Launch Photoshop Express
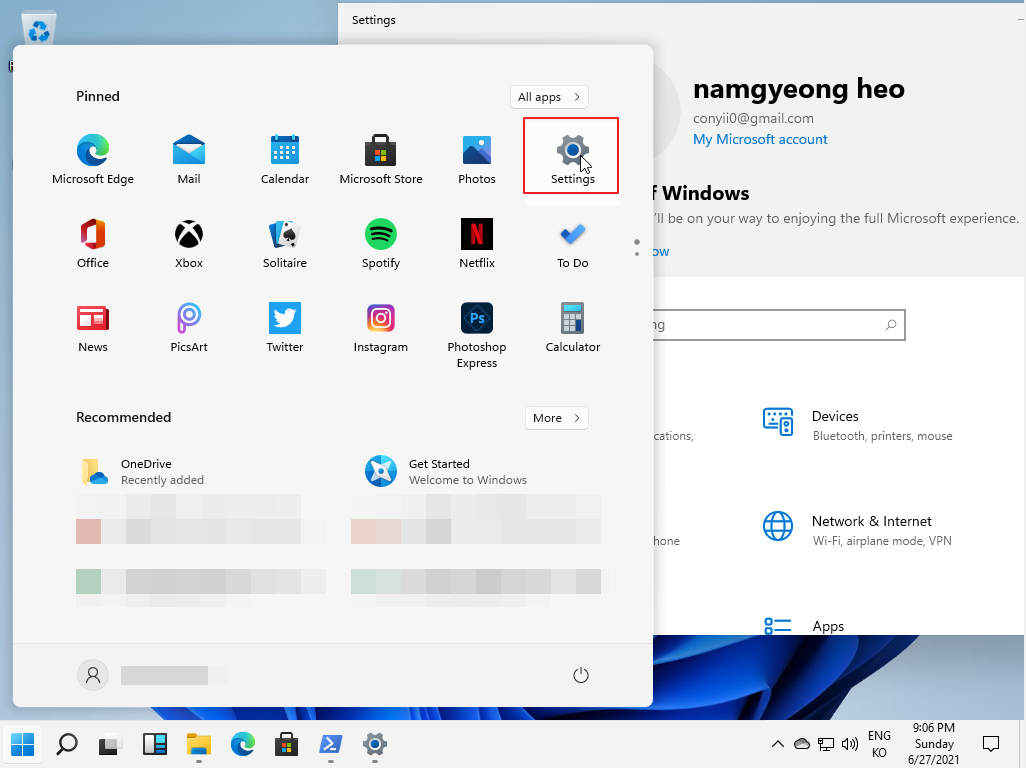This screenshot has width=1026, height=768. [476, 335]
